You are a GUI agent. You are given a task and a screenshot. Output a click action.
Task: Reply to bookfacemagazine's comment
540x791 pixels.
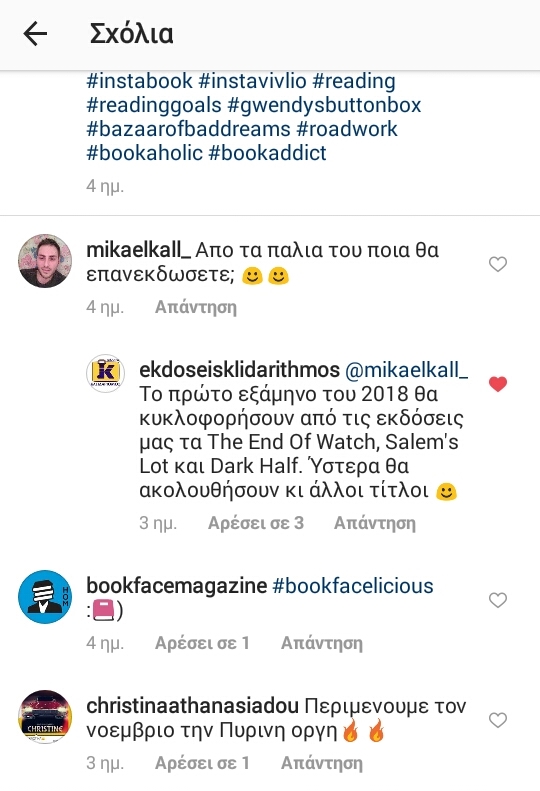tap(322, 643)
